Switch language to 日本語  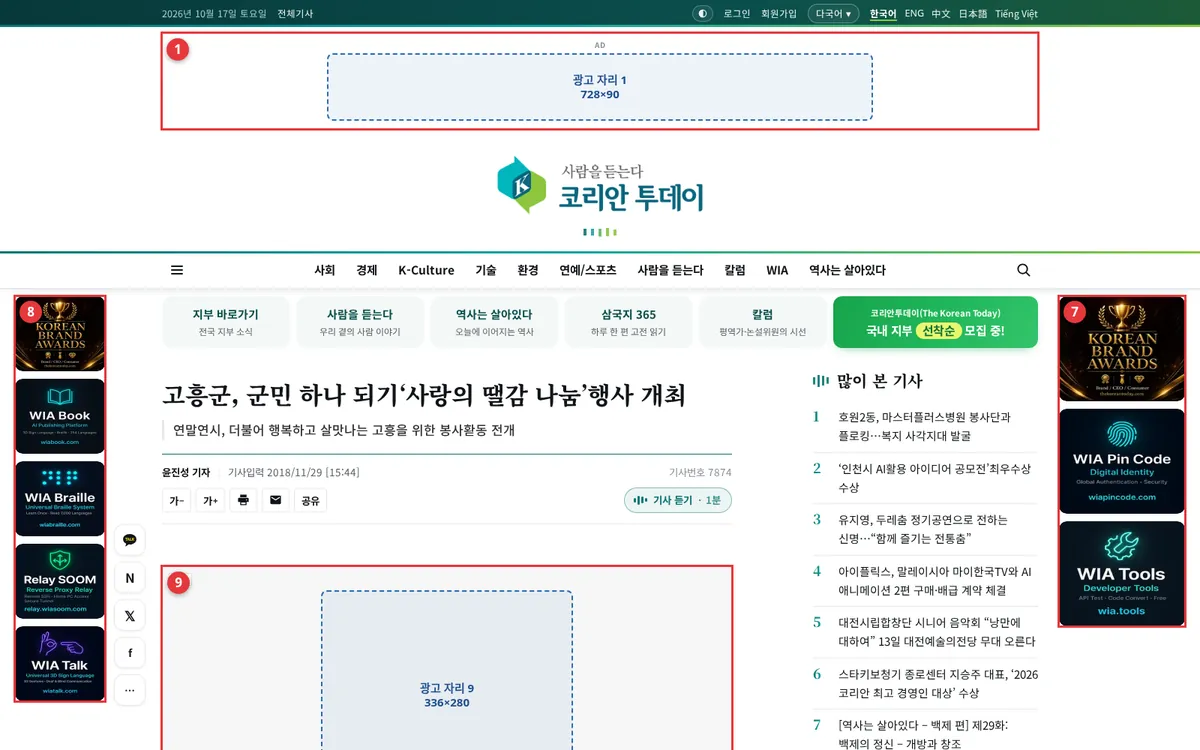pos(973,14)
